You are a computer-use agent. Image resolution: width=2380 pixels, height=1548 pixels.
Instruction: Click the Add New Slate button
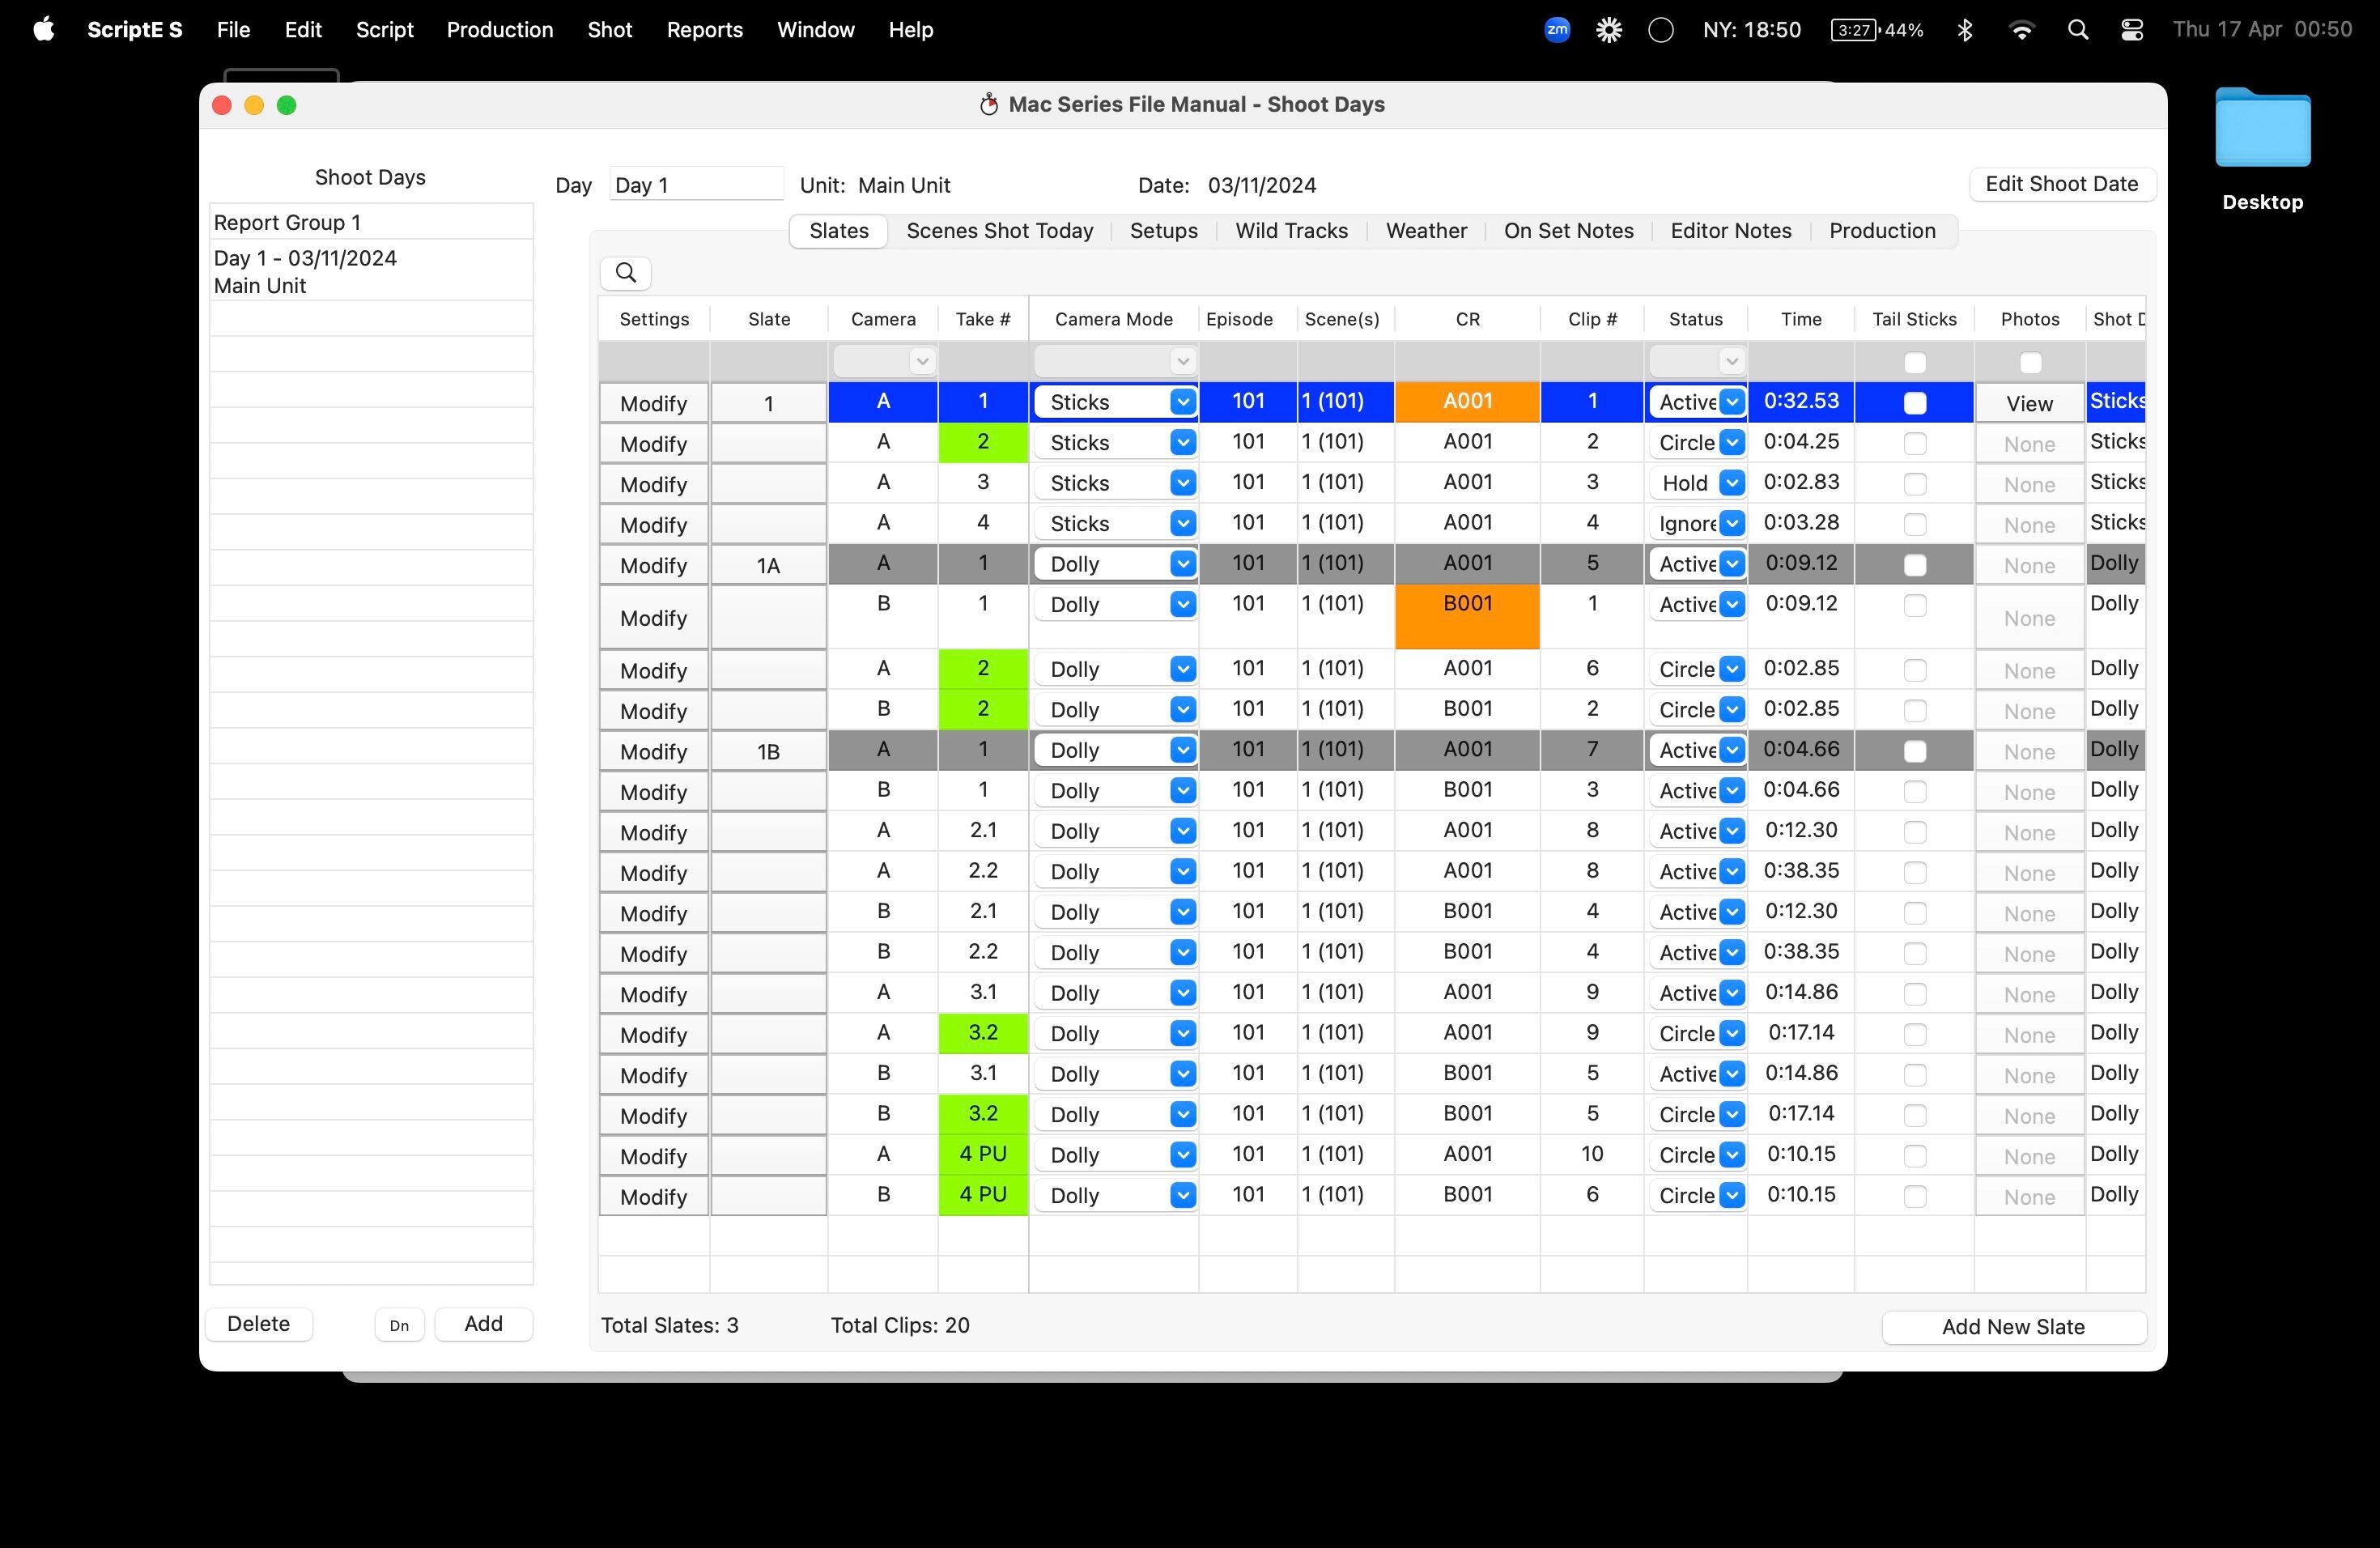coord(2013,1327)
